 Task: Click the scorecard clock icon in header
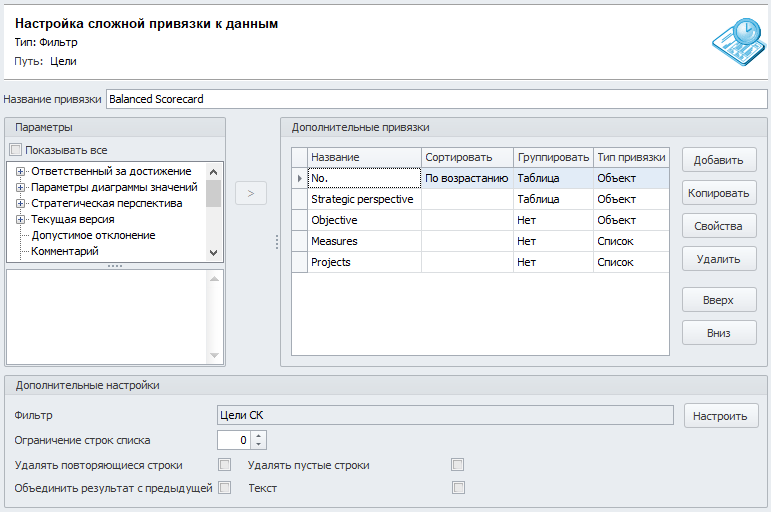click(739, 42)
